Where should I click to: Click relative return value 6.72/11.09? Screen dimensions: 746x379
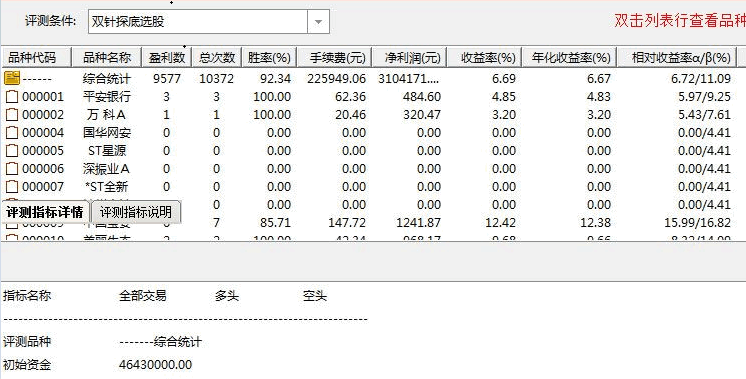click(x=700, y=78)
